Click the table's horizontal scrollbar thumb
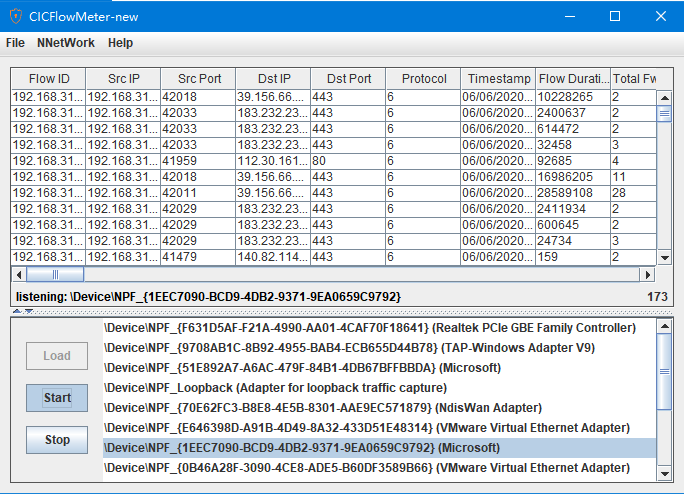The width and height of the screenshot is (684, 494). 55,273
